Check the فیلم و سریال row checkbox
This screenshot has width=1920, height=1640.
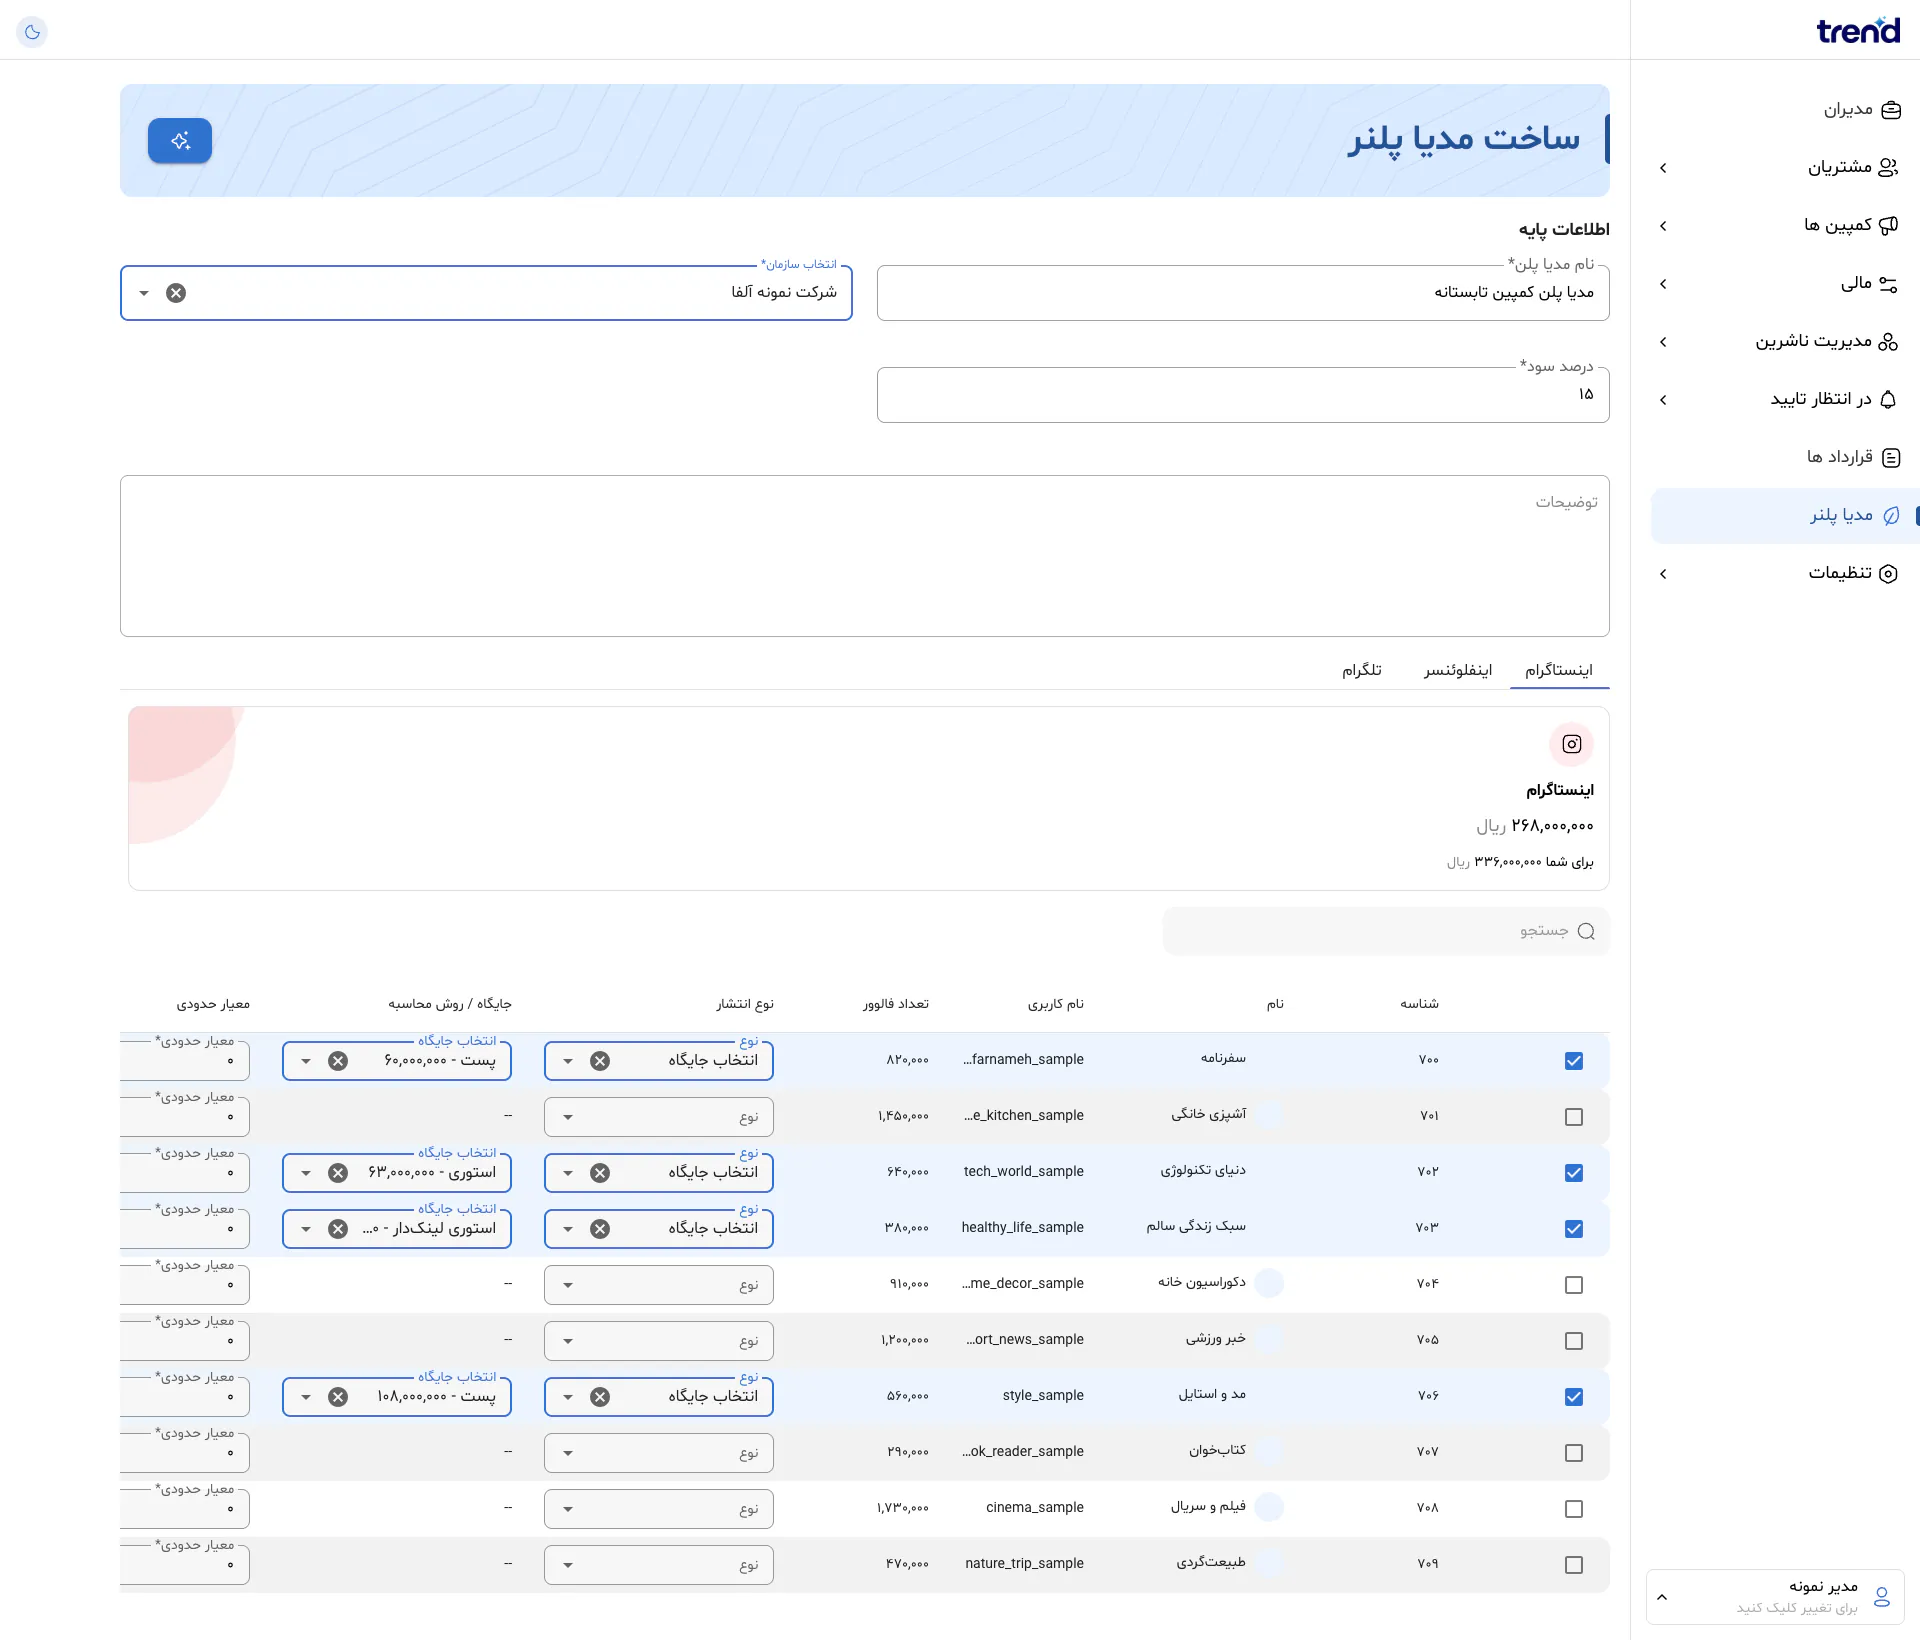[x=1574, y=1509]
